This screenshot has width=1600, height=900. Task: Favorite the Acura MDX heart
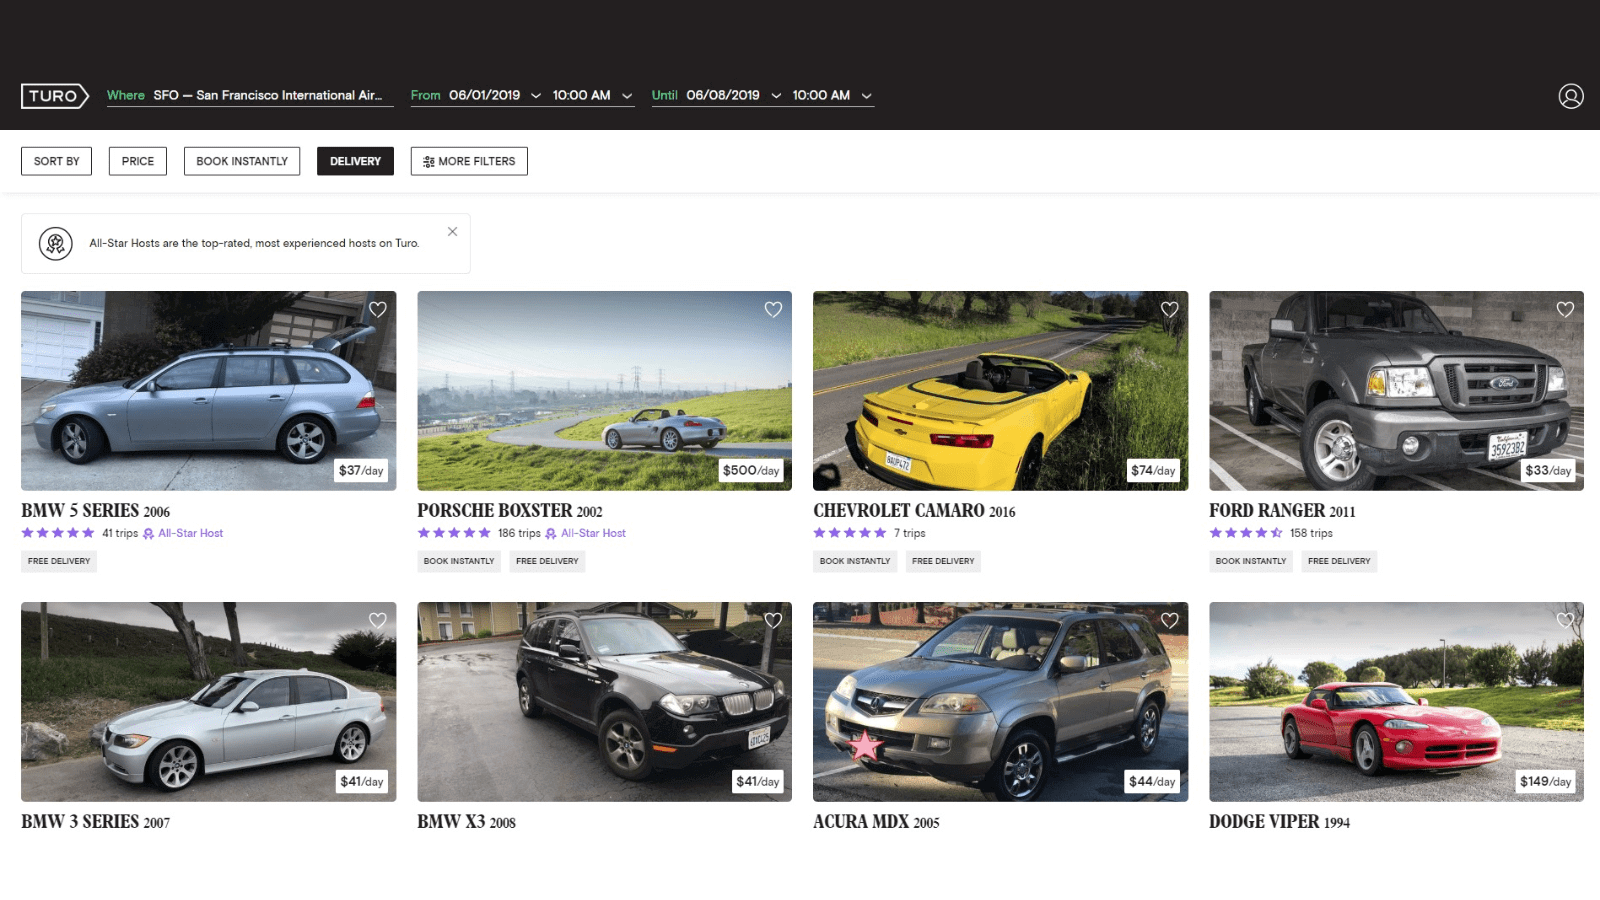pos(1169,621)
